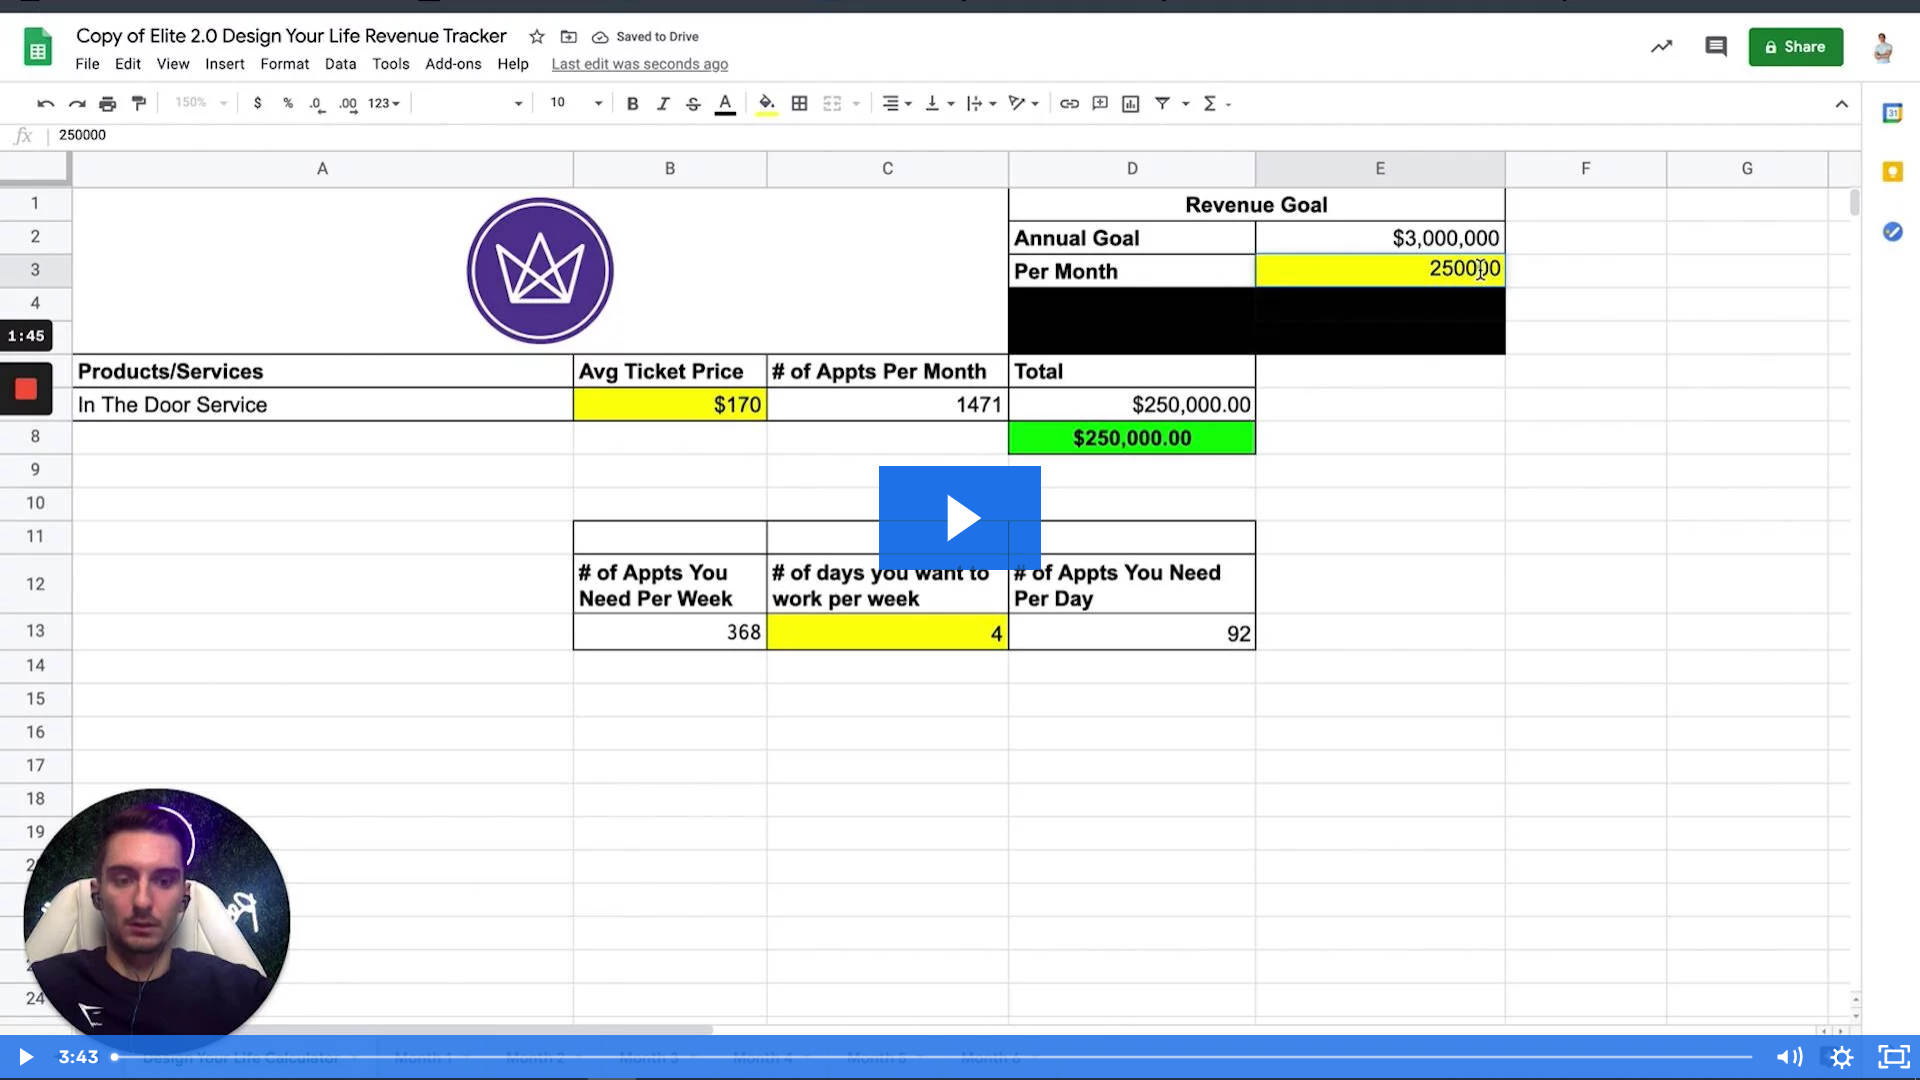Open the font family dropdown
1920x1080 pixels.
click(x=470, y=103)
